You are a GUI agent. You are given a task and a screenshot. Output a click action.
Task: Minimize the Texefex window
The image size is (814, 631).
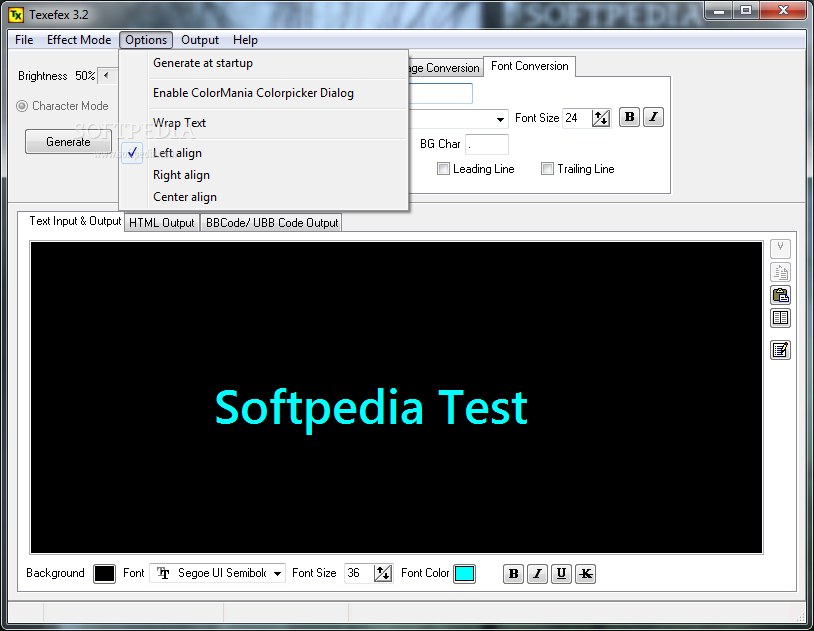coord(719,10)
